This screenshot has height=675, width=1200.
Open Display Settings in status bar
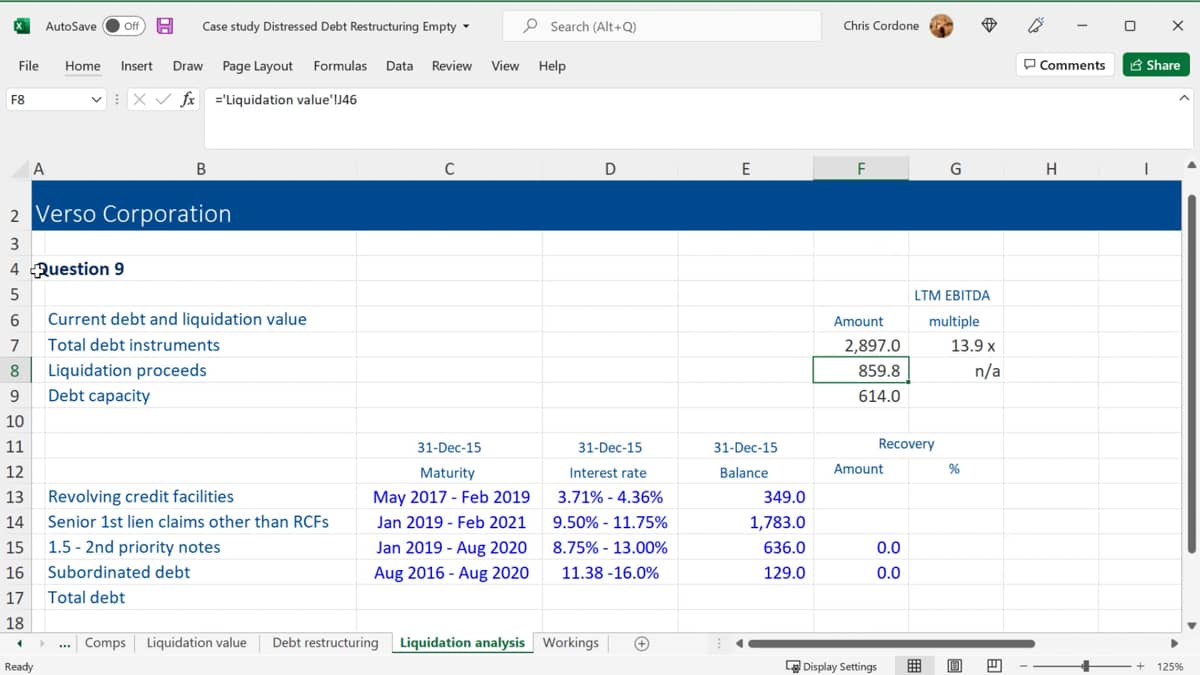point(831,666)
